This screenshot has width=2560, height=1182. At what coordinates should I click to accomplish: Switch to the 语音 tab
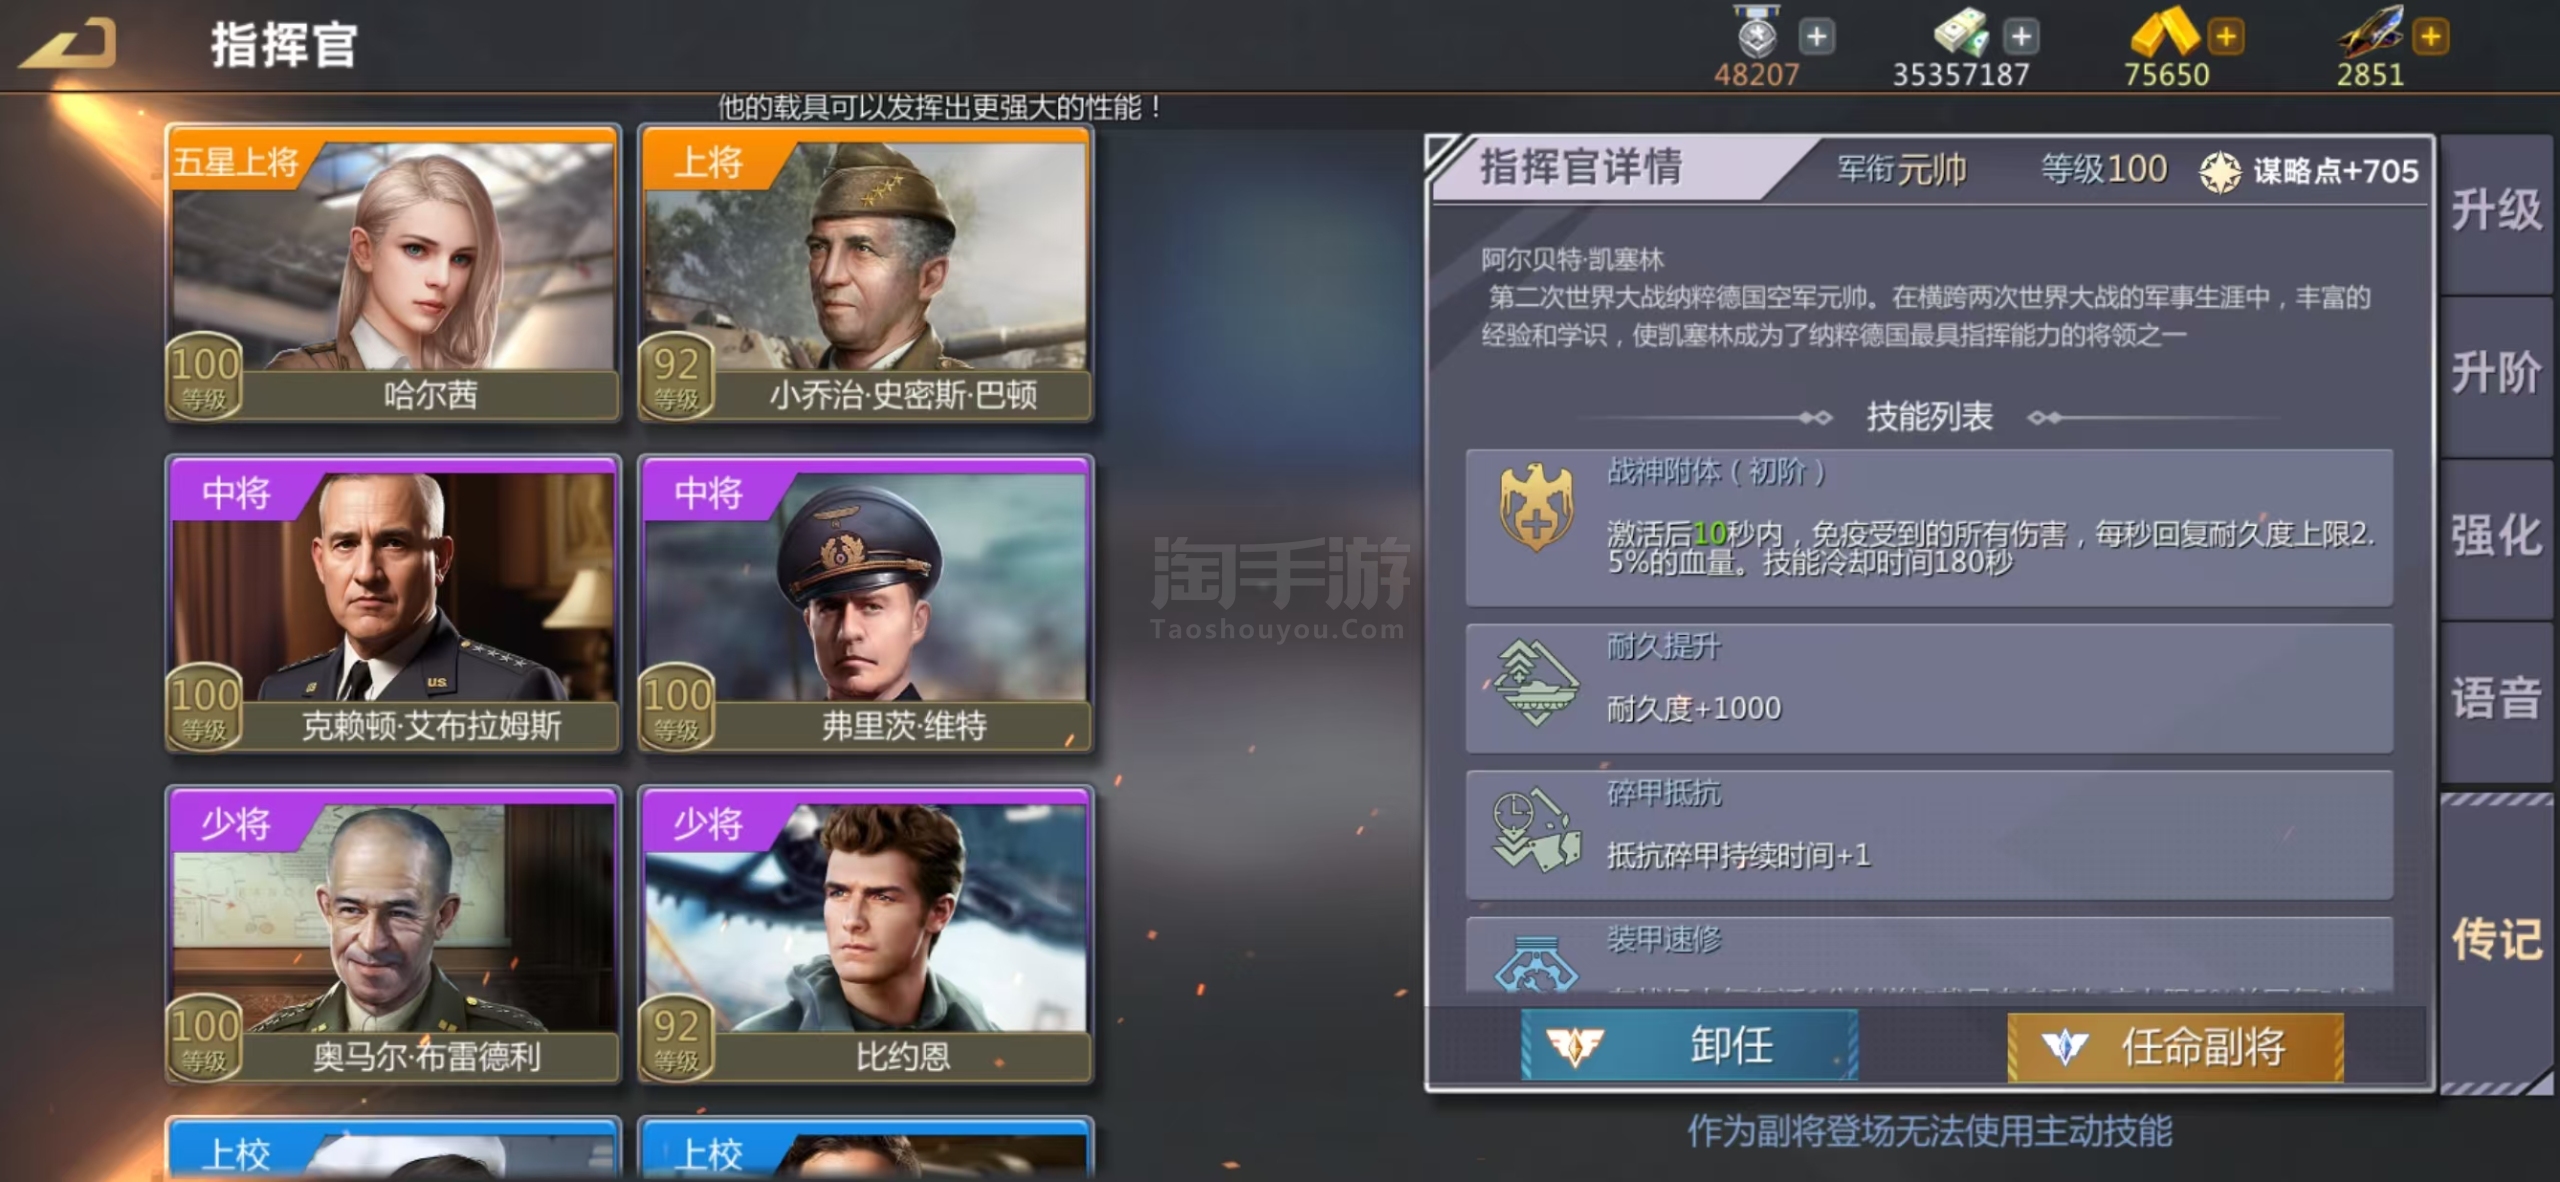2496,699
